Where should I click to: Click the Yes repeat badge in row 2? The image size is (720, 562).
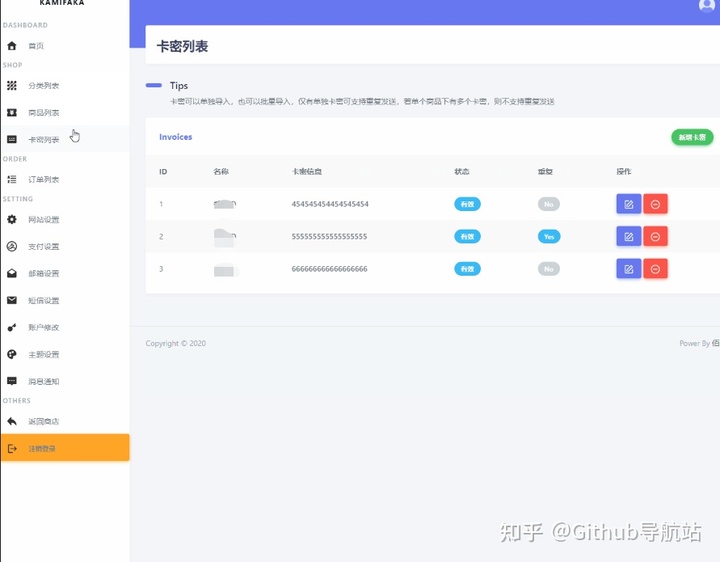click(549, 236)
